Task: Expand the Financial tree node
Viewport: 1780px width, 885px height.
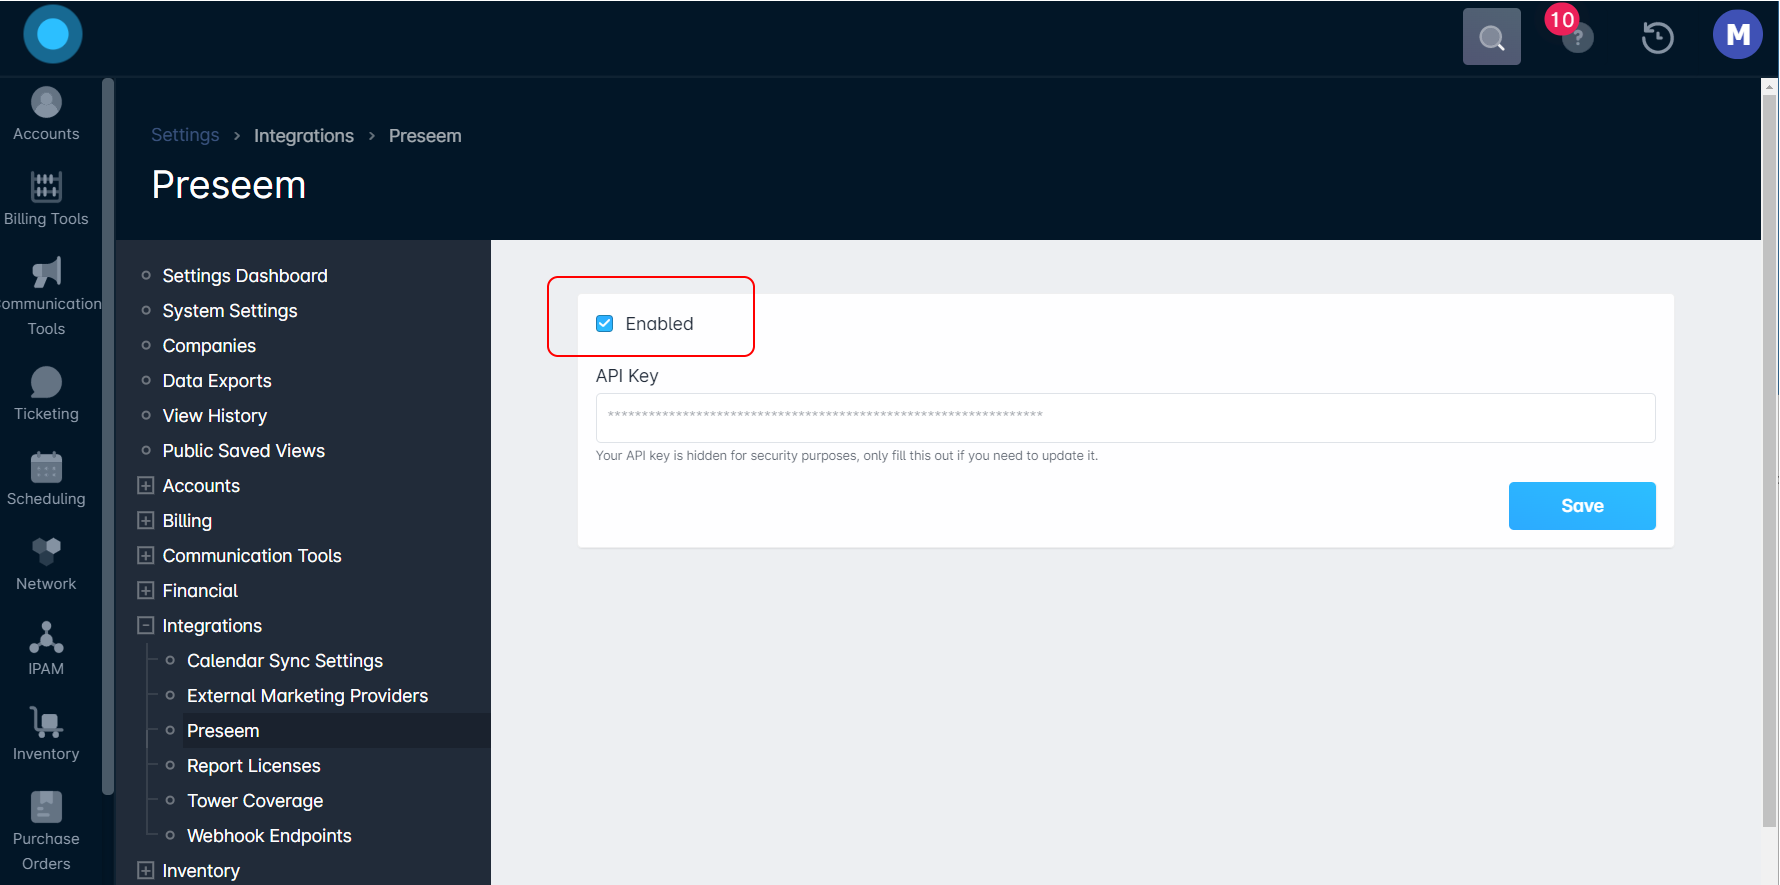Action: pyautogui.click(x=145, y=590)
